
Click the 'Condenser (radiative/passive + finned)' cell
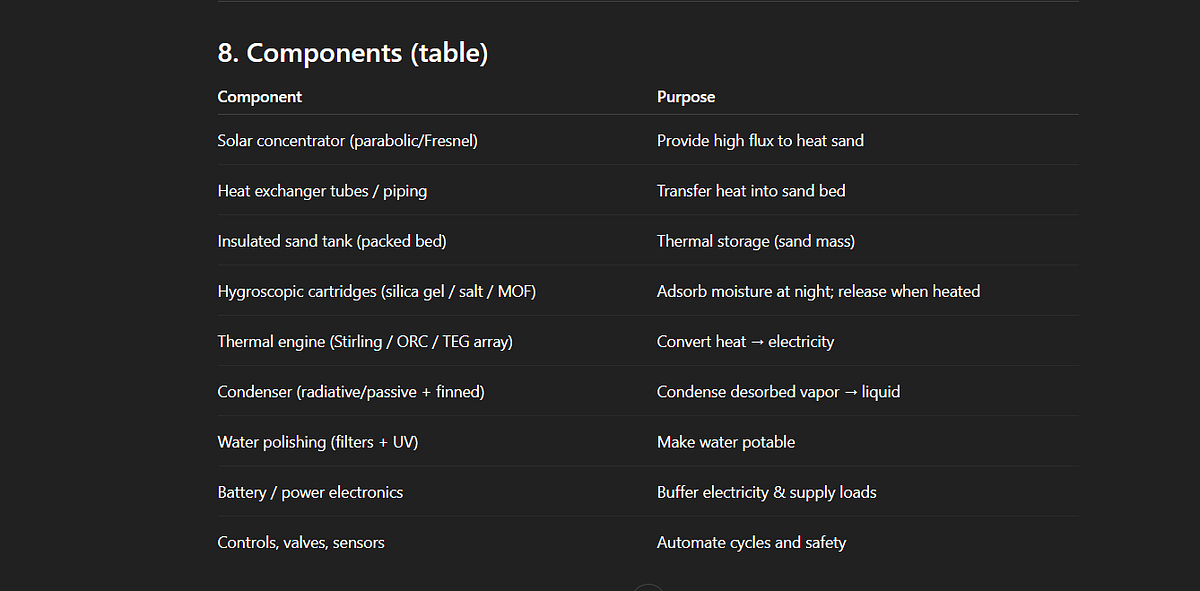351,392
